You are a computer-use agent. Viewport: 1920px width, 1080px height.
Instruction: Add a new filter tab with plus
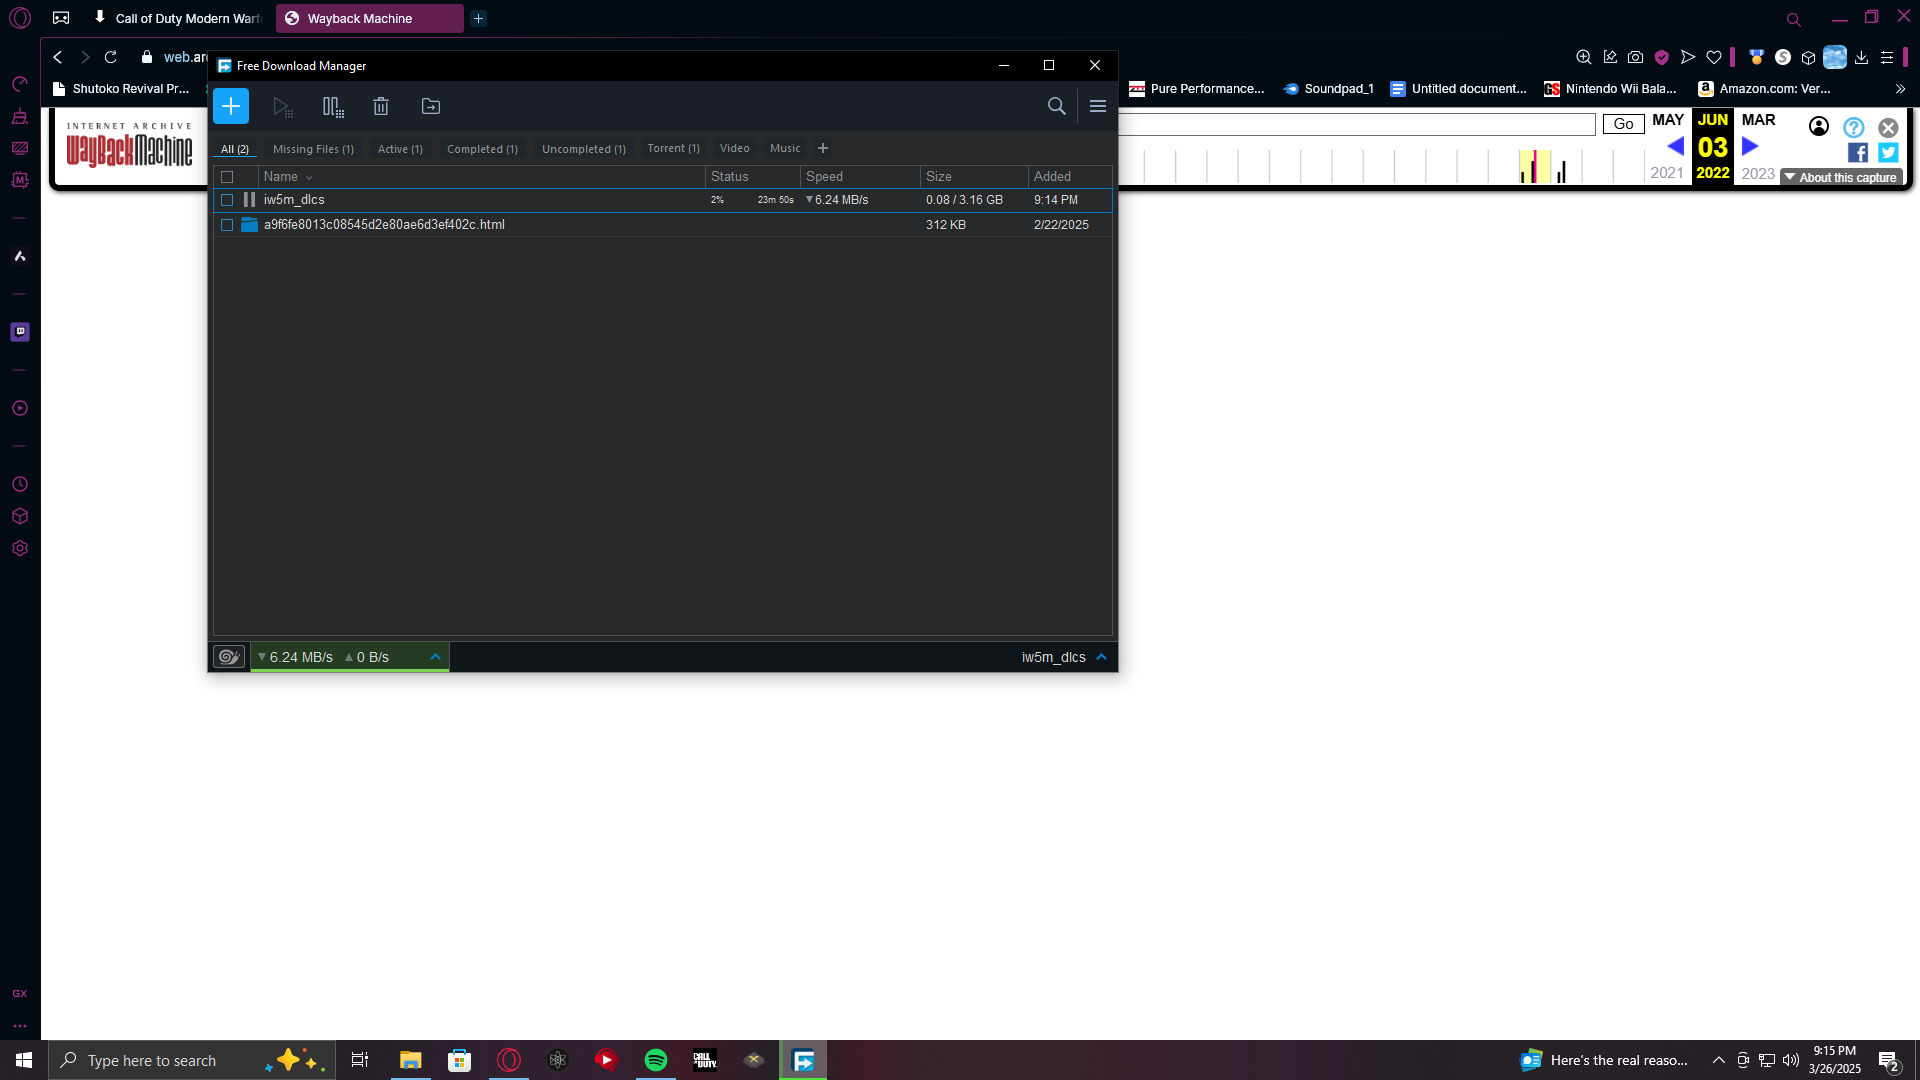tap(823, 148)
